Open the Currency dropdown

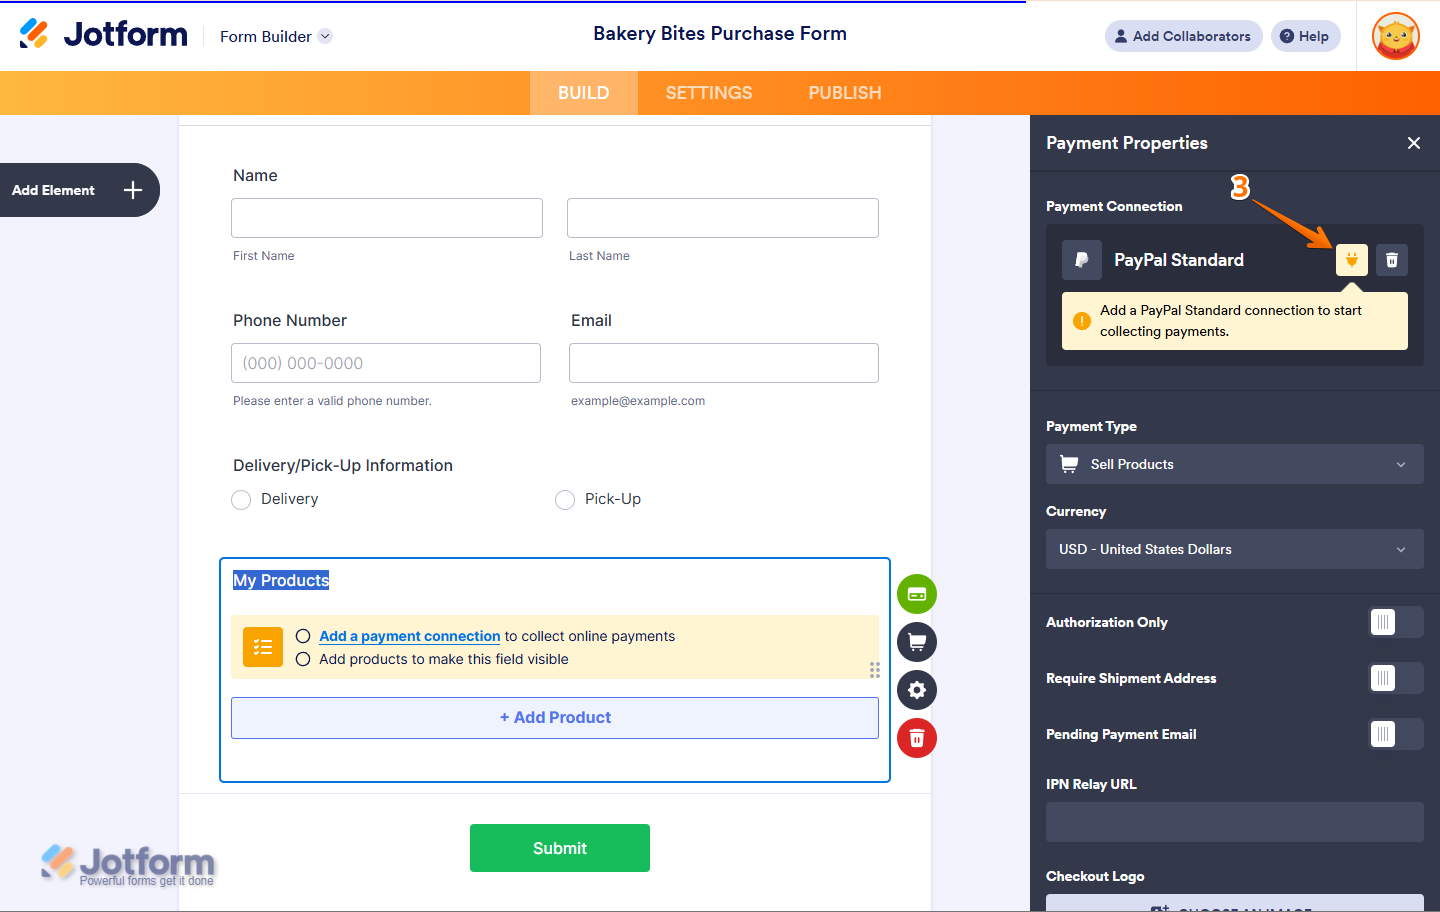point(1234,549)
